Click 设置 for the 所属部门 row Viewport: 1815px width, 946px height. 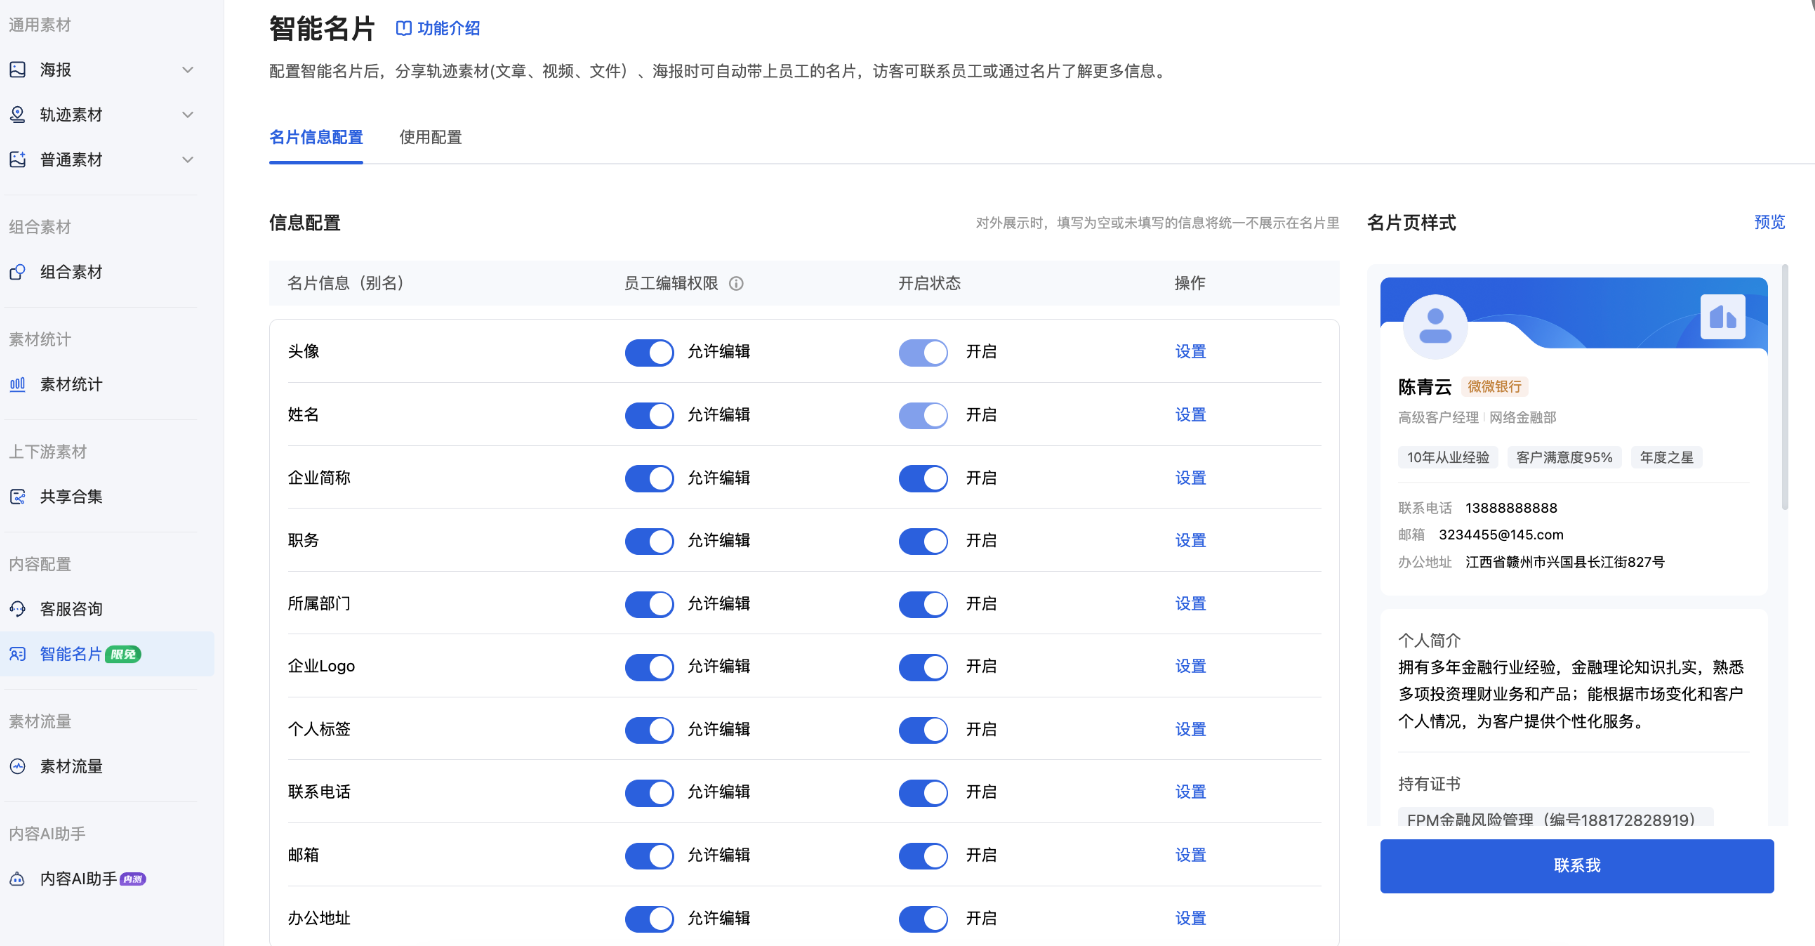tap(1190, 604)
